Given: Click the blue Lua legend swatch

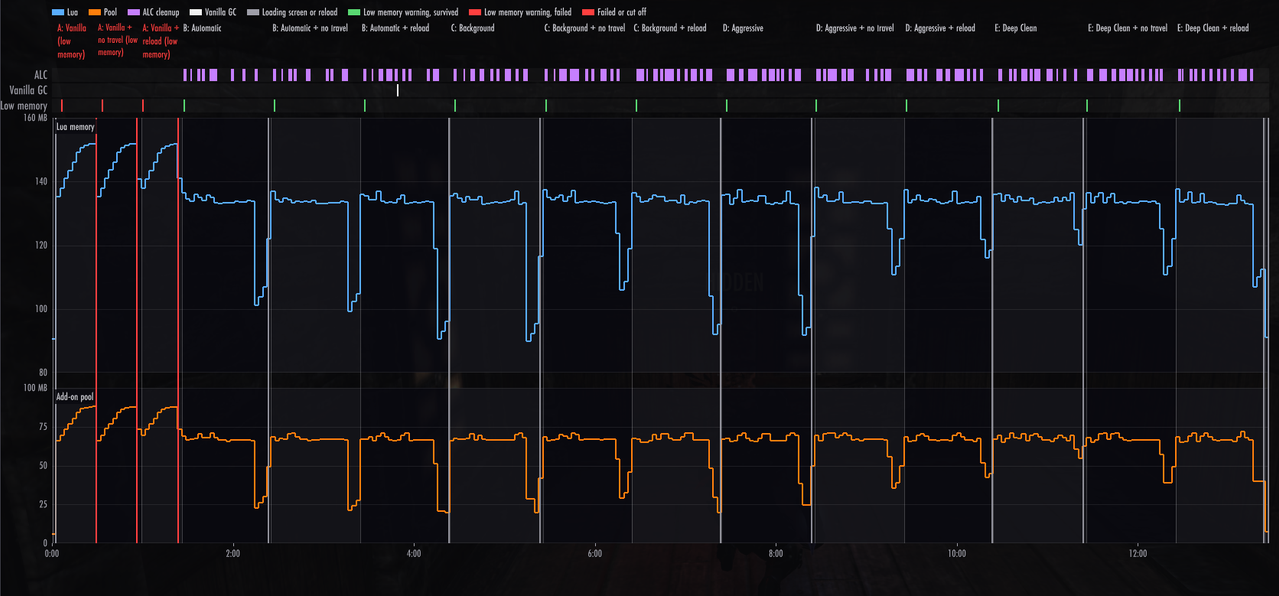Looking at the screenshot, I should tap(57, 12).
